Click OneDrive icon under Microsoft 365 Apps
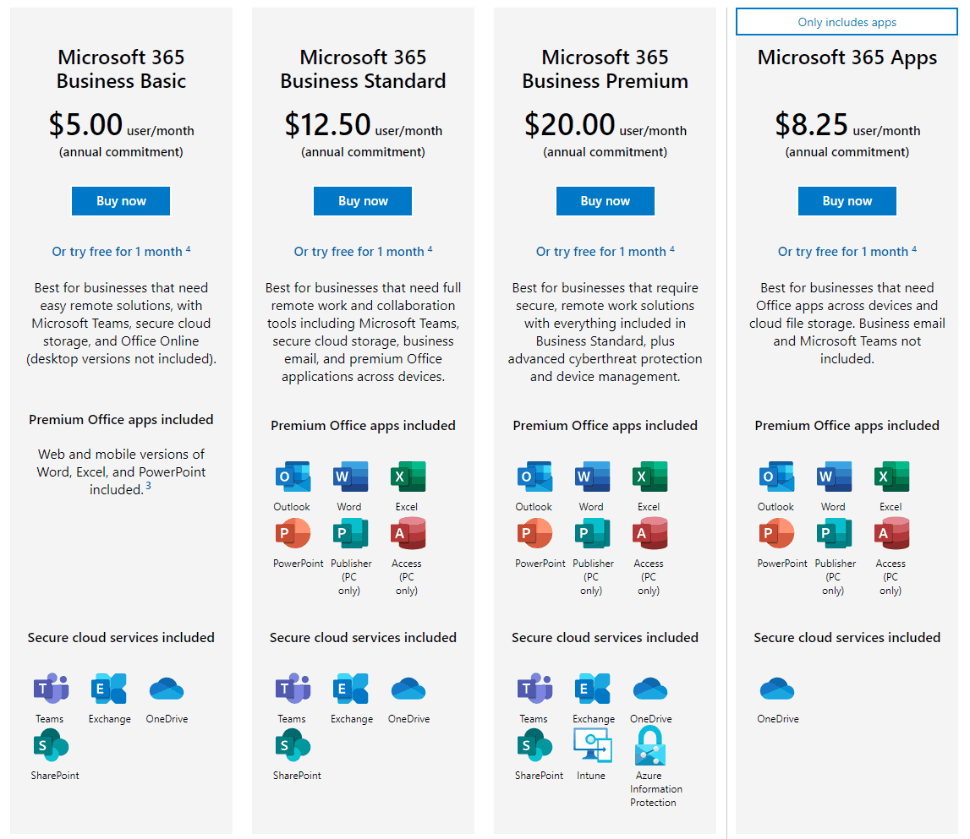This screenshot has height=839, width=970. pos(777,689)
